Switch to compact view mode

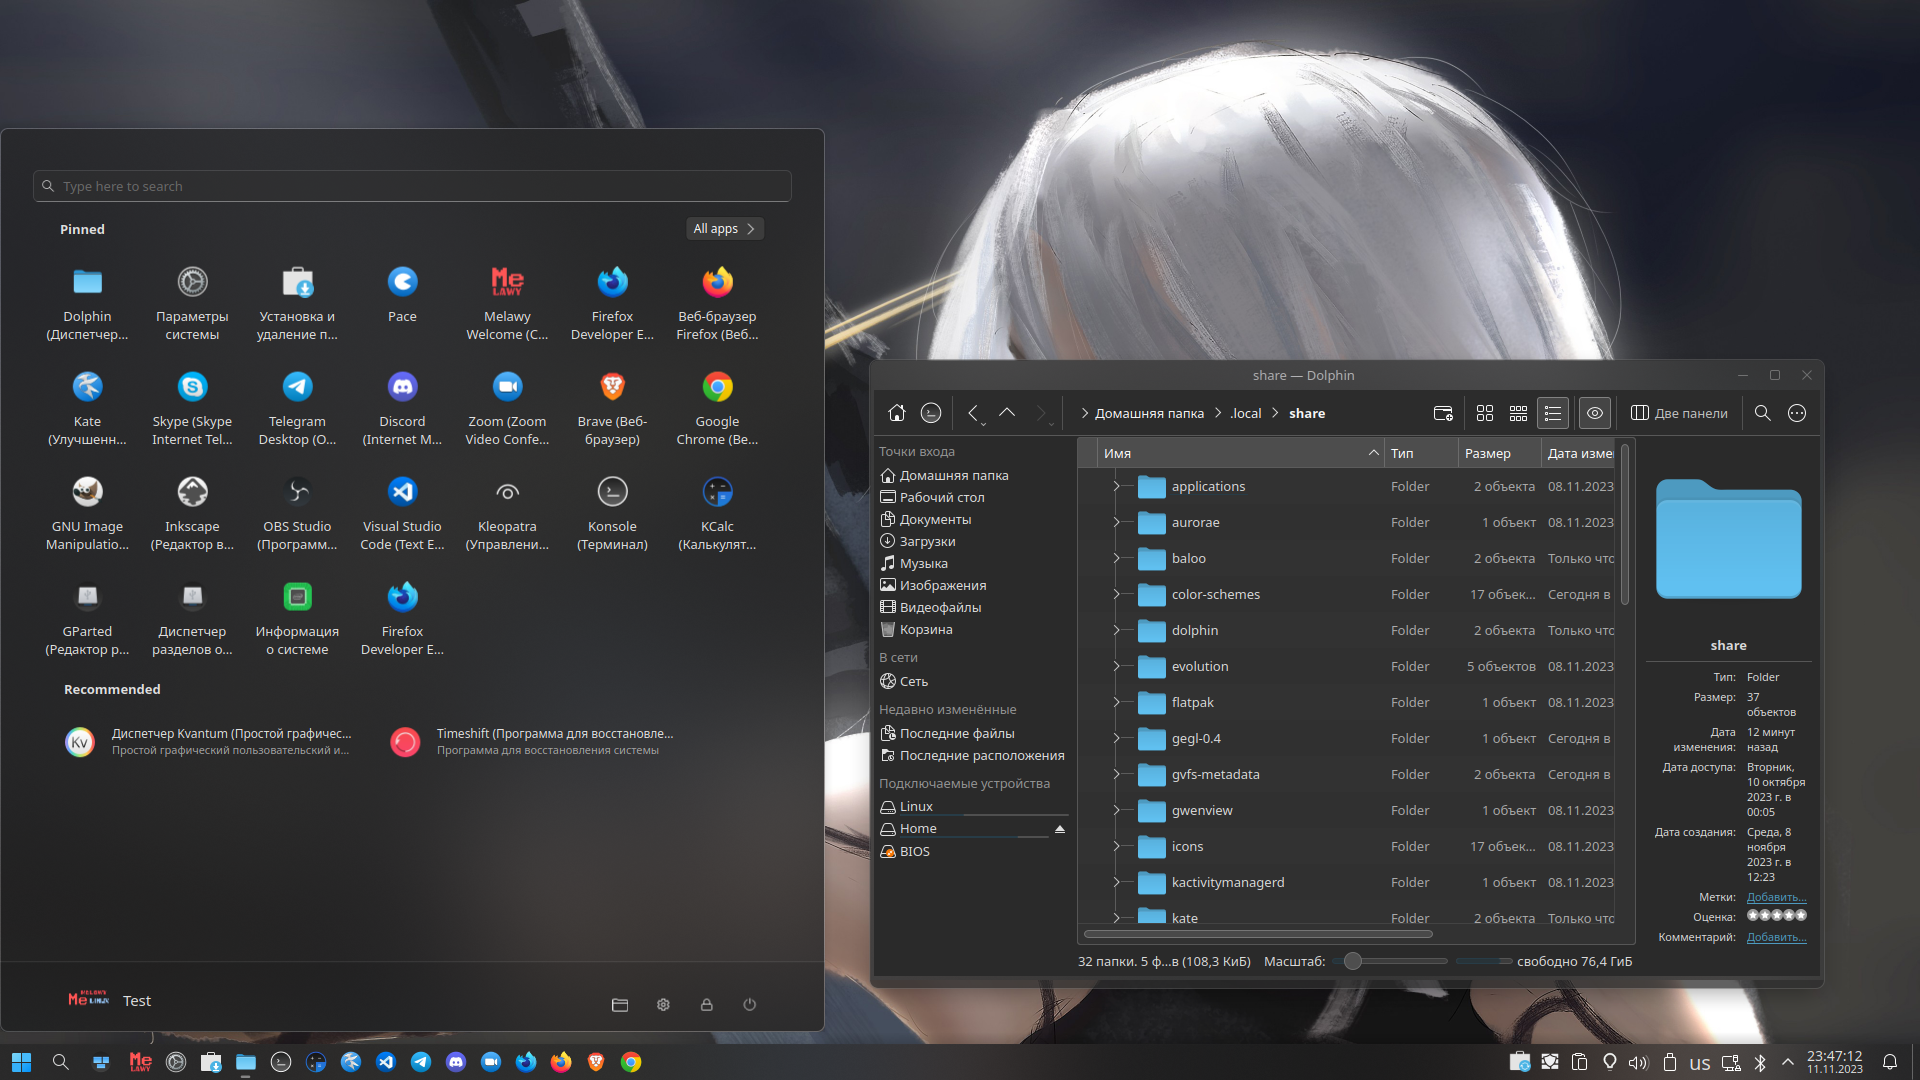pyautogui.click(x=1518, y=413)
